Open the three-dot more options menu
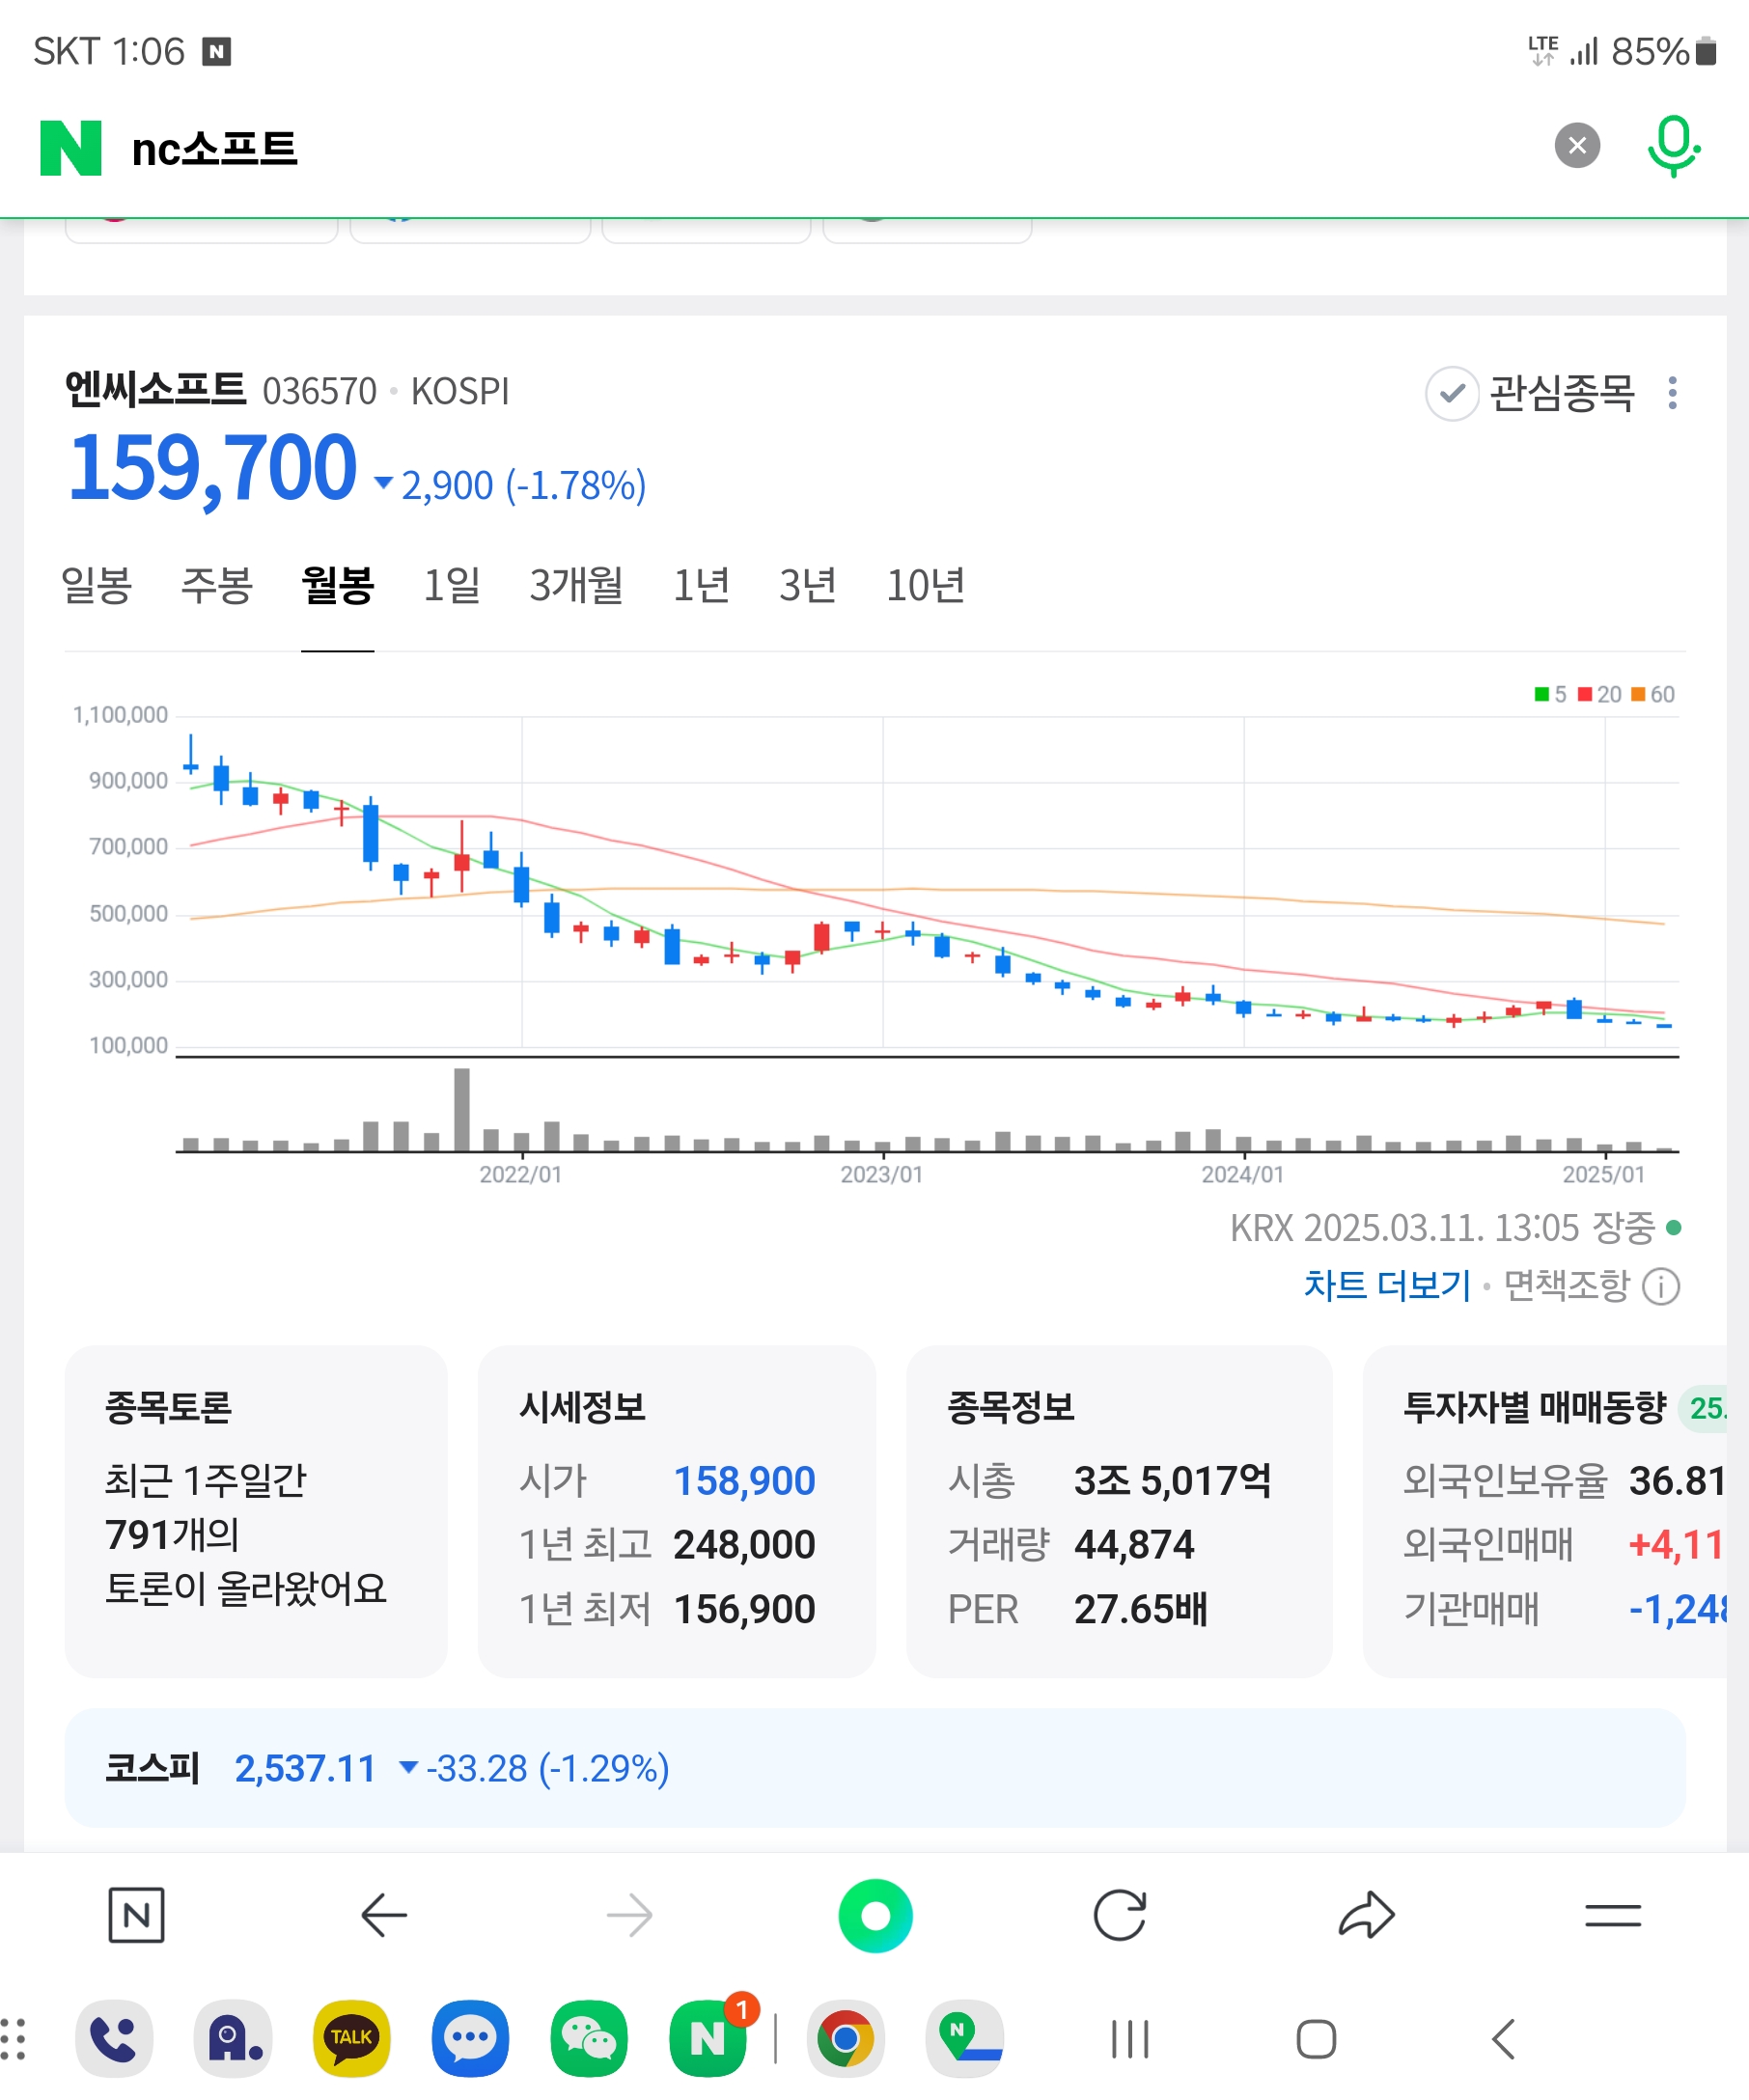This screenshot has height=2100, width=1749. click(x=1672, y=393)
